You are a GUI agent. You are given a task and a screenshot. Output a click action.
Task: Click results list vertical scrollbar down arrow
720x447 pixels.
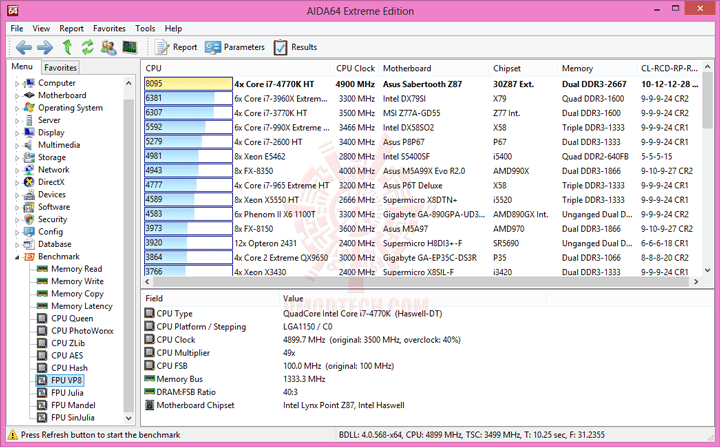[x=707, y=271]
